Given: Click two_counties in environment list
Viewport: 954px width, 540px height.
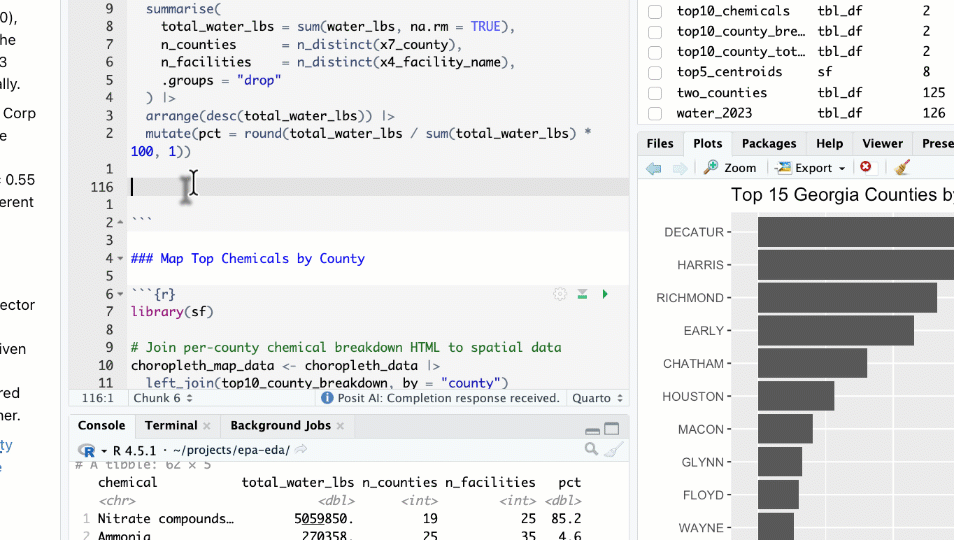Looking at the screenshot, I should [722, 92].
